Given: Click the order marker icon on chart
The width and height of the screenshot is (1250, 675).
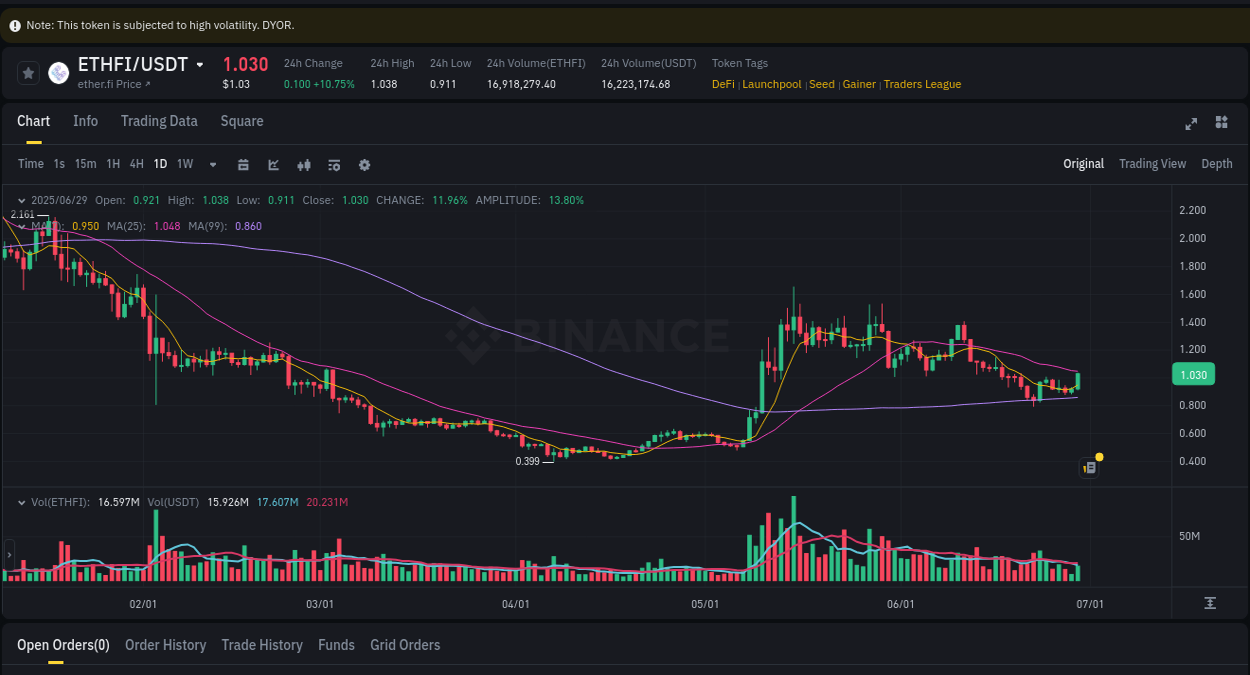Looking at the screenshot, I should (x=1090, y=467).
